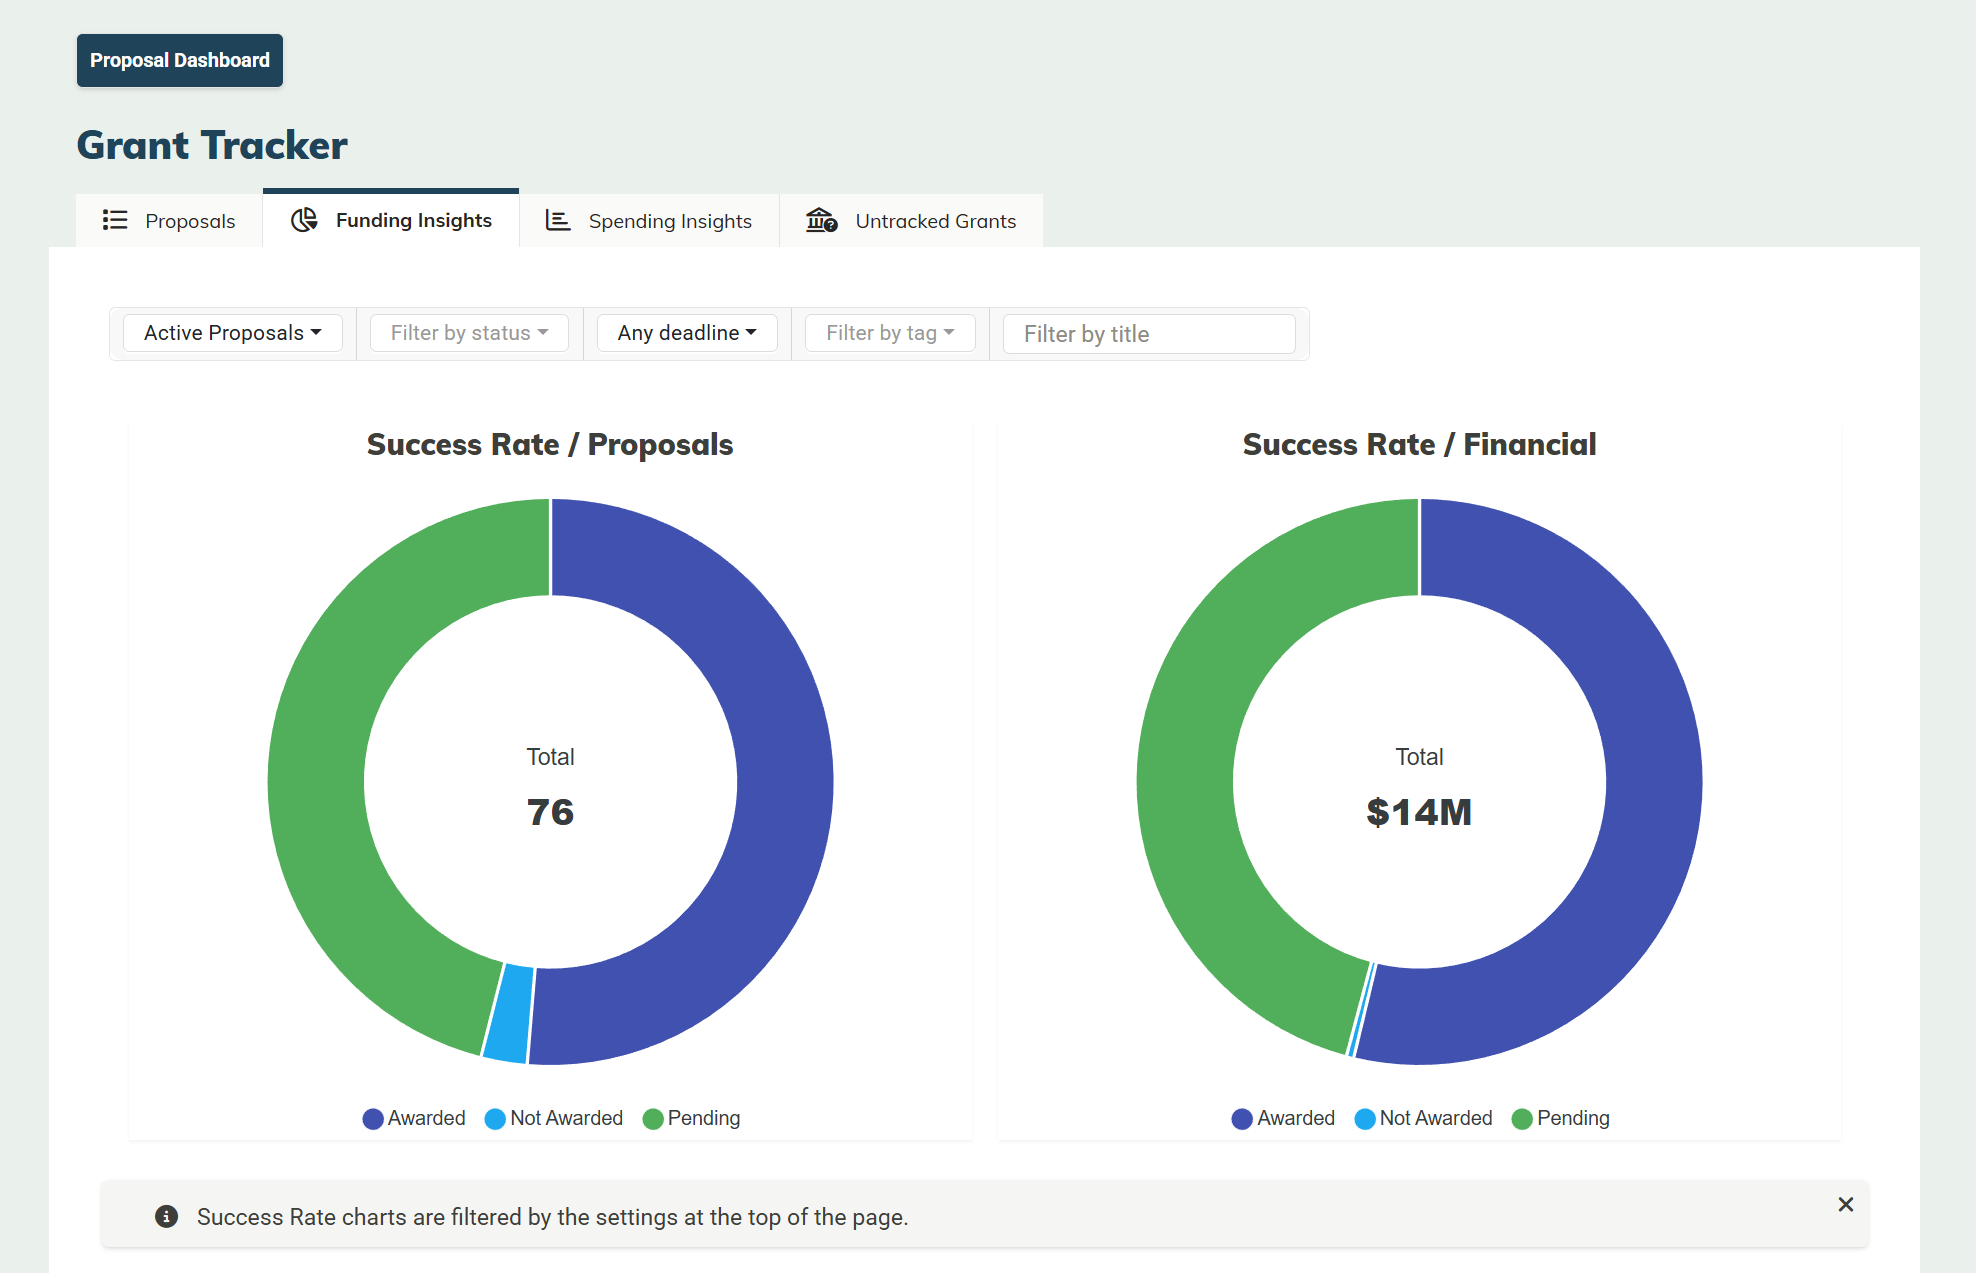The height and width of the screenshot is (1273, 1976).
Task: Focus the Filter by title field
Action: pyautogui.click(x=1148, y=333)
